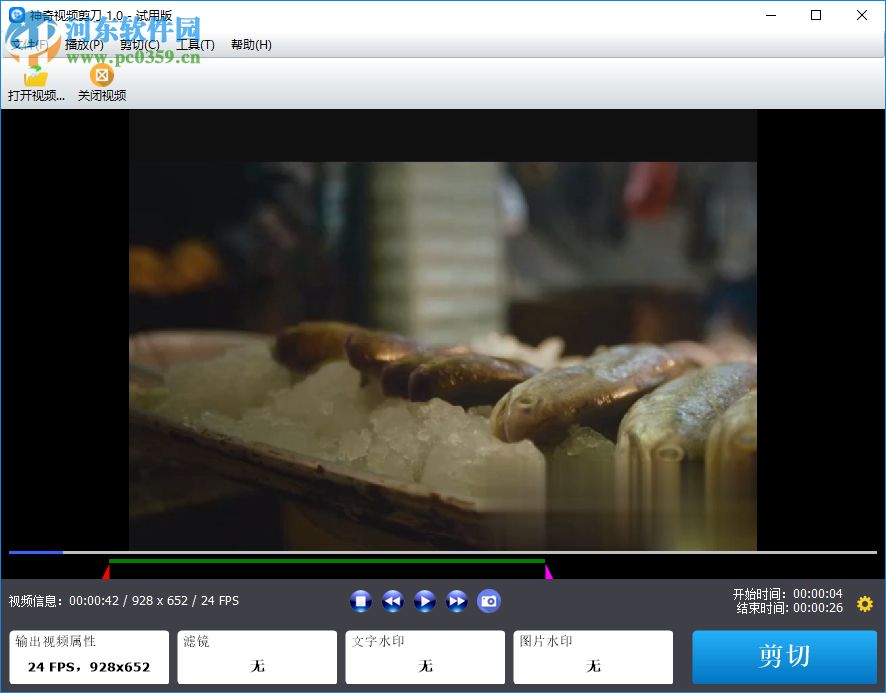Viewport: 886px width, 693px height.
Task: Maximize the application window
Action: tap(816, 15)
